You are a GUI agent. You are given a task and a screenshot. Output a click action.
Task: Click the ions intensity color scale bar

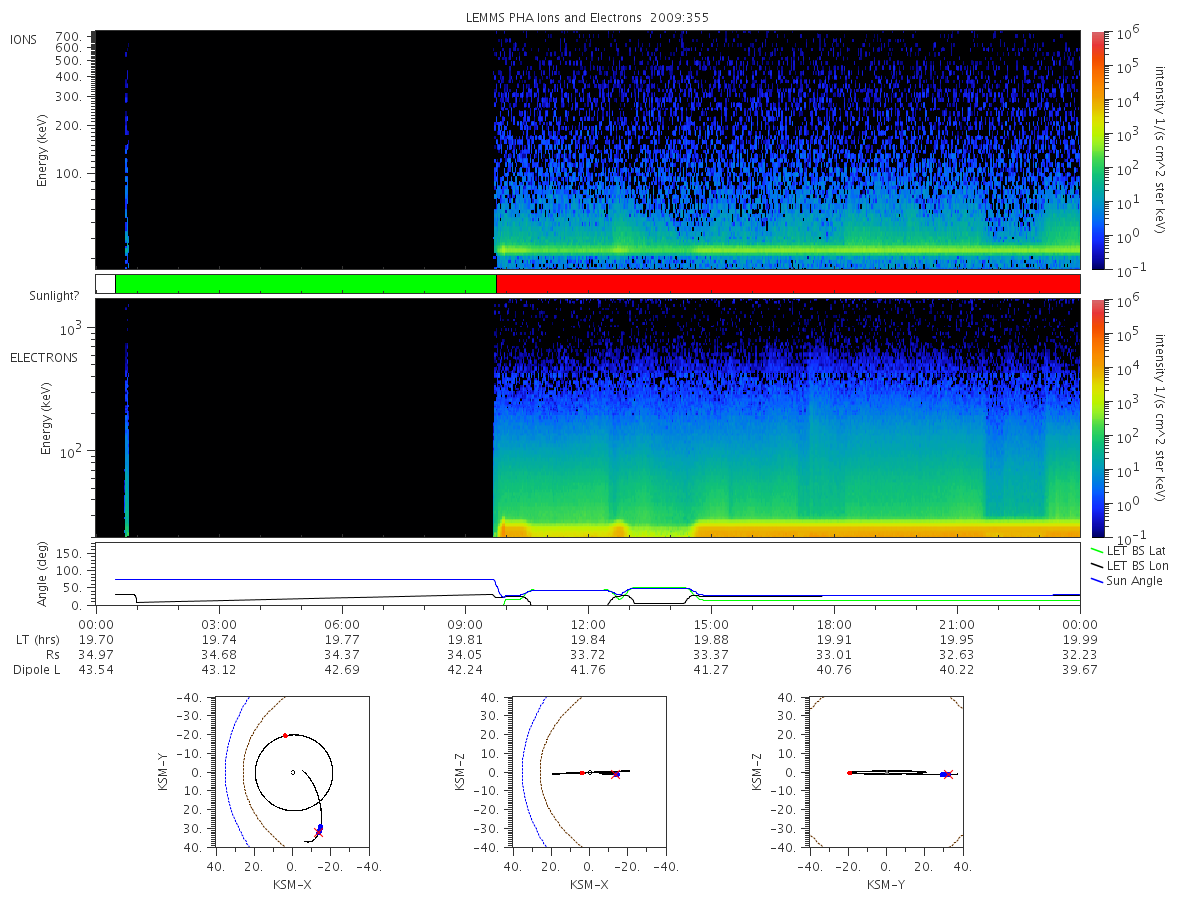tap(1097, 150)
